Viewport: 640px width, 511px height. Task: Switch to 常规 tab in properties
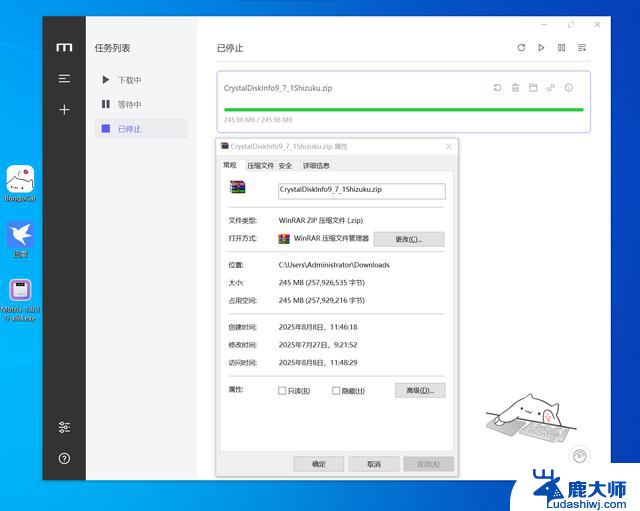click(230, 165)
